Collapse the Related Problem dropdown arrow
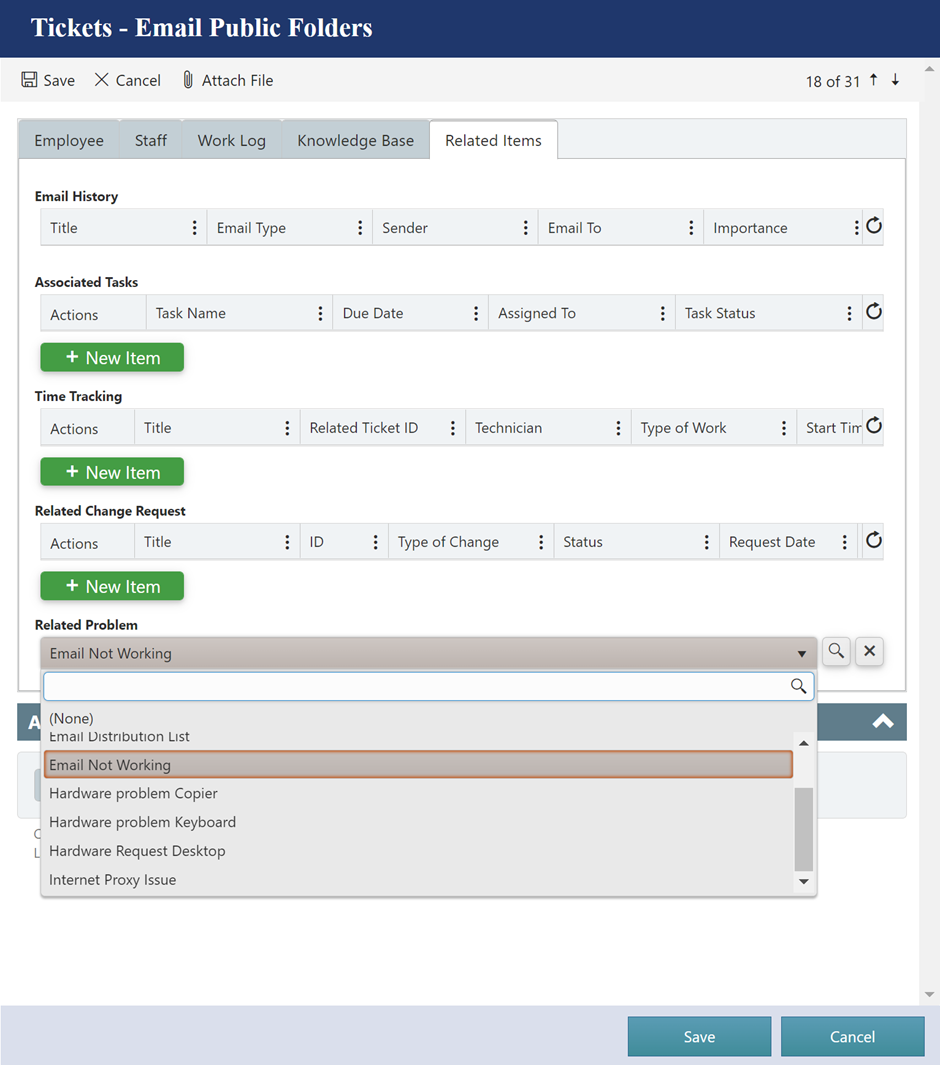This screenshot has height=1065, width=940. pos(802,652)
